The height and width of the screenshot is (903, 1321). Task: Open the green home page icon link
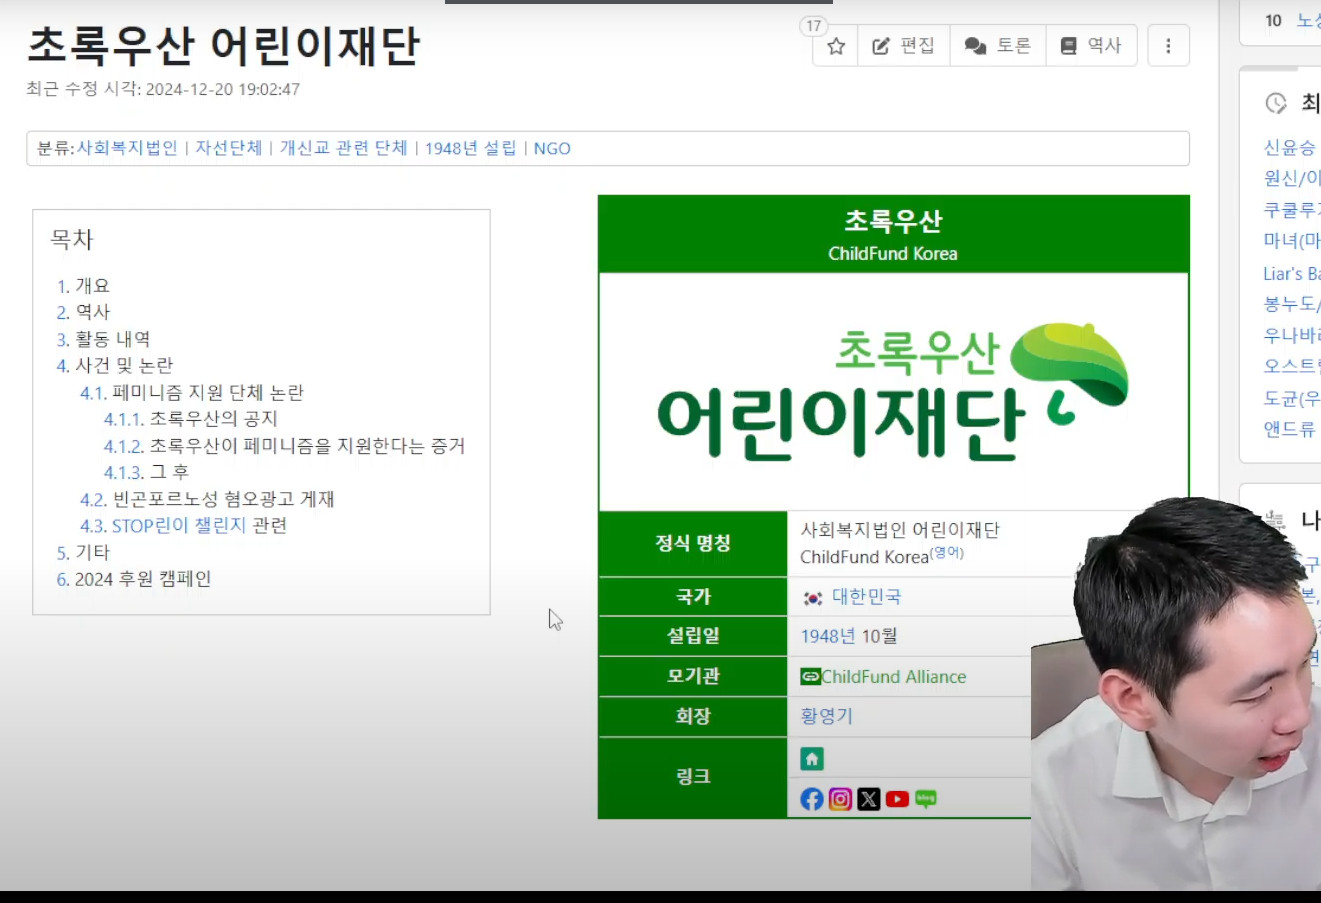click(812, 759)
